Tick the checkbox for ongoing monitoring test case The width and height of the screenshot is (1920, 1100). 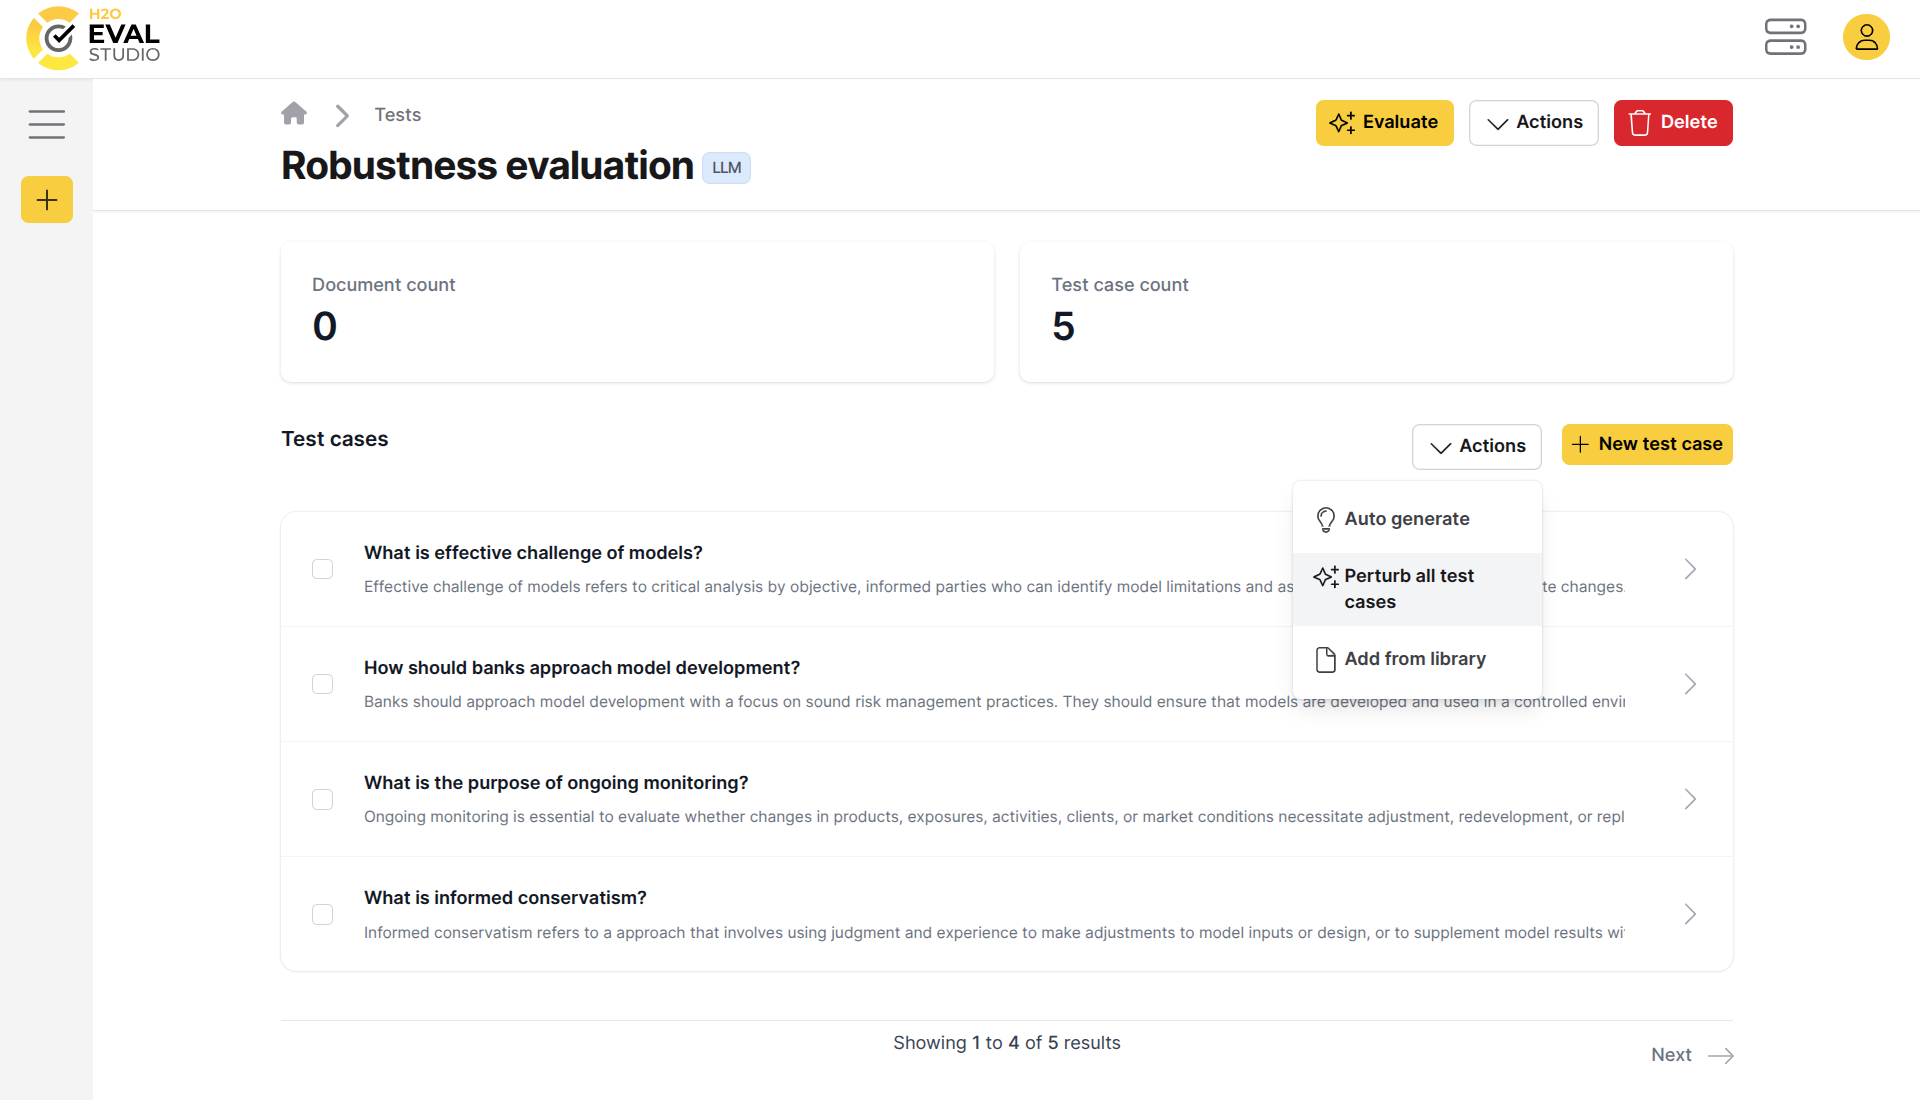click(x=322, y=799)
